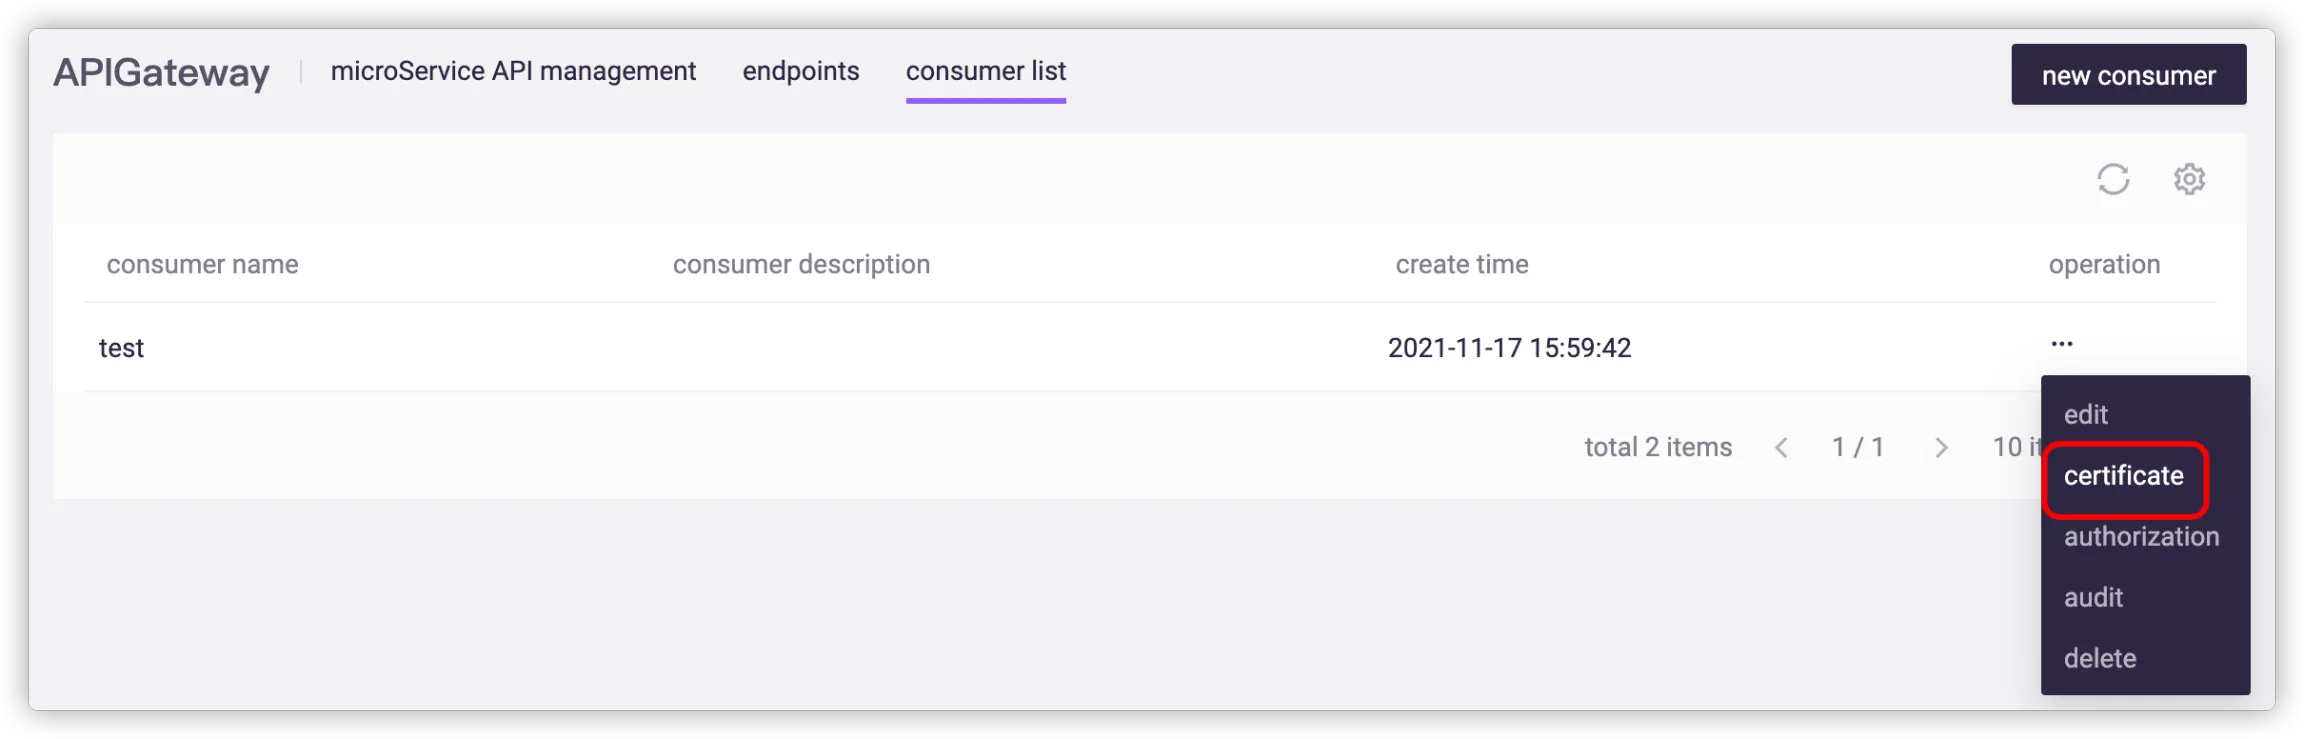Pick audit in the operation menu

pyautogui.click(x=2093, y=598)
